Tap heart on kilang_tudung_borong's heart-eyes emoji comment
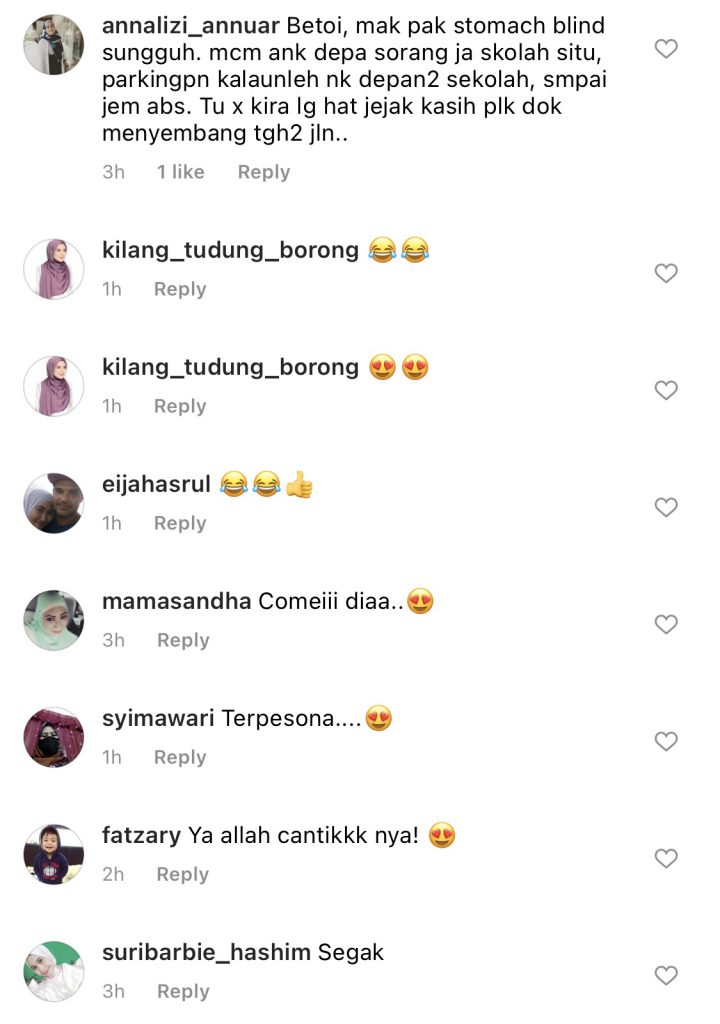This screenshot has width=720, height=1024. [666, 390]
